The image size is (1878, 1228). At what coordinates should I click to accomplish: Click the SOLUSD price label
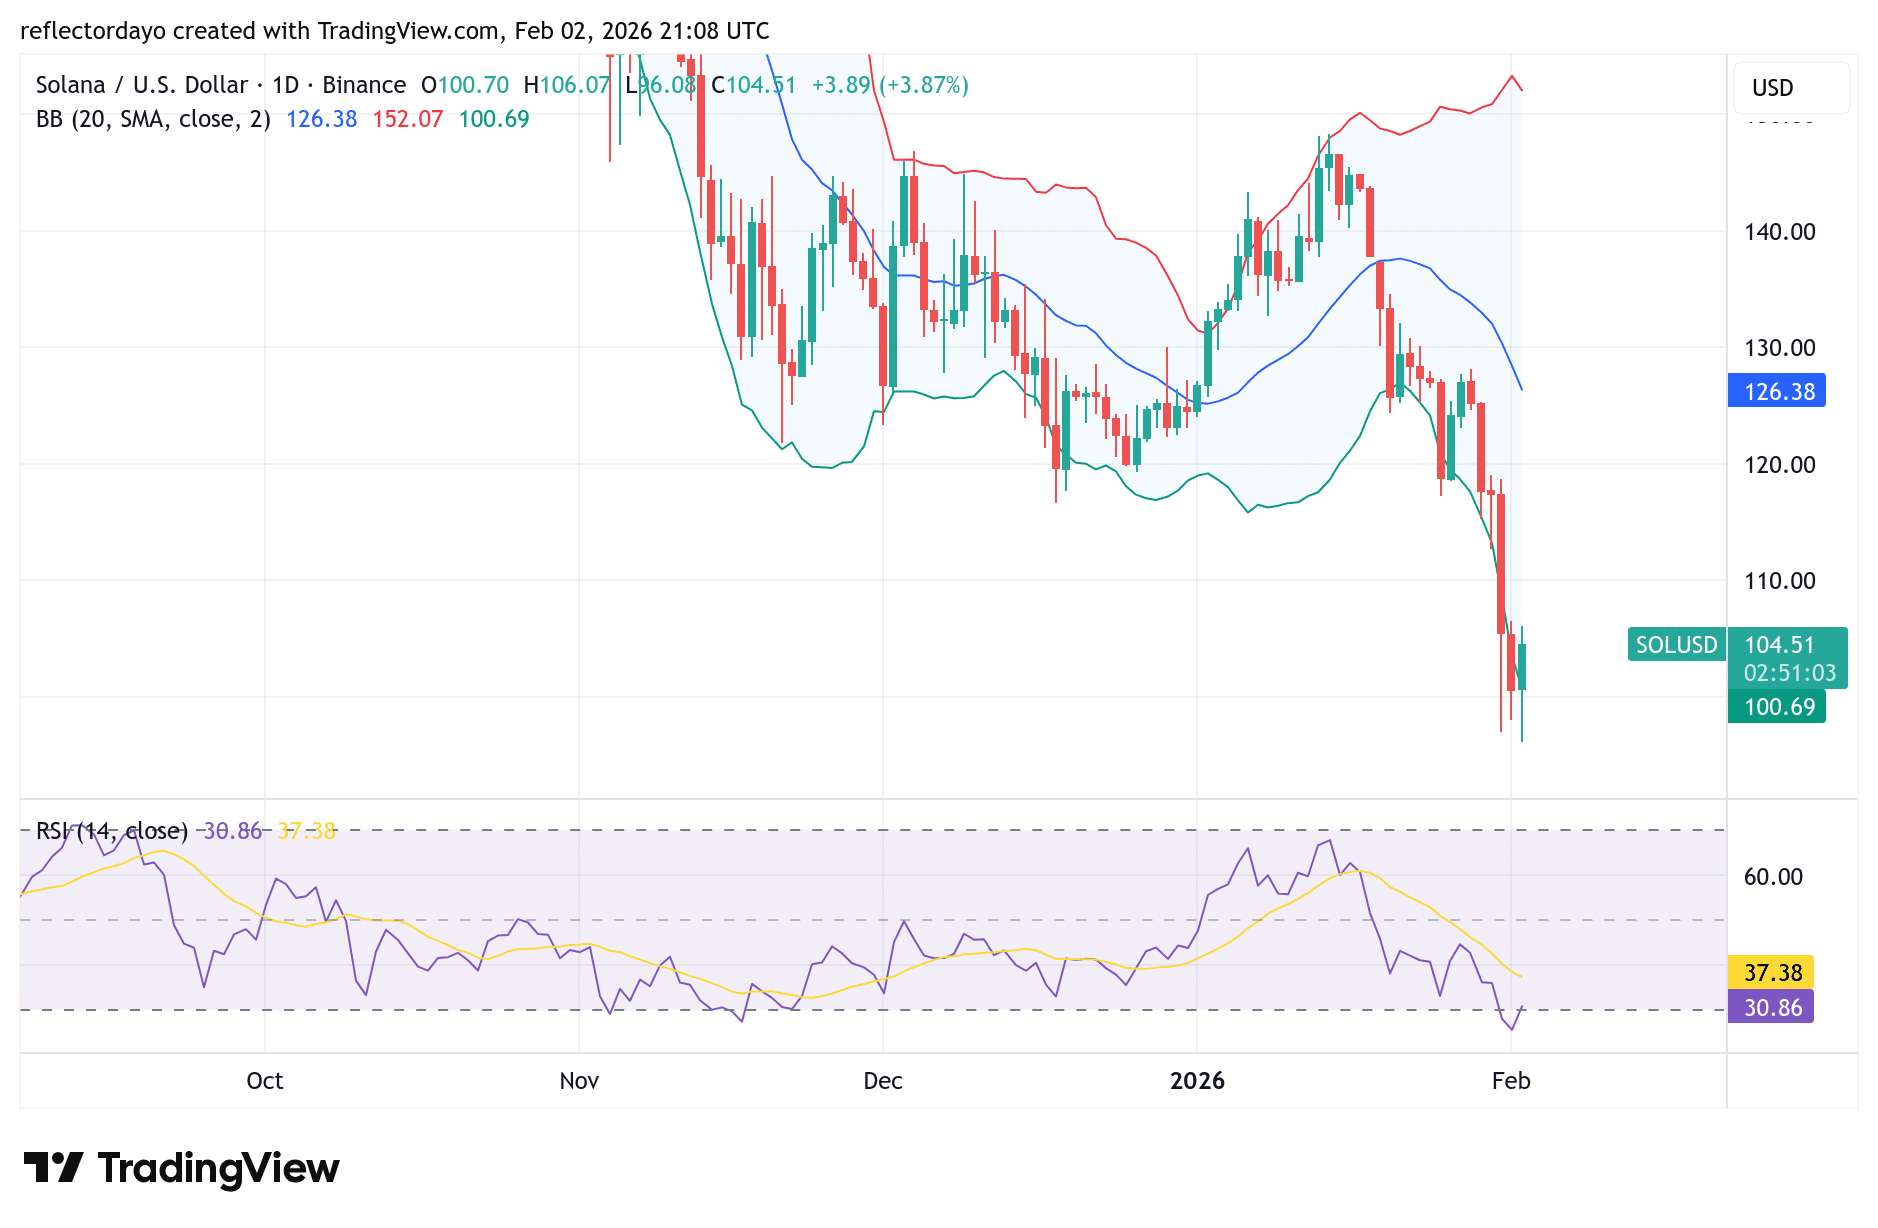tap(1676, 645)
